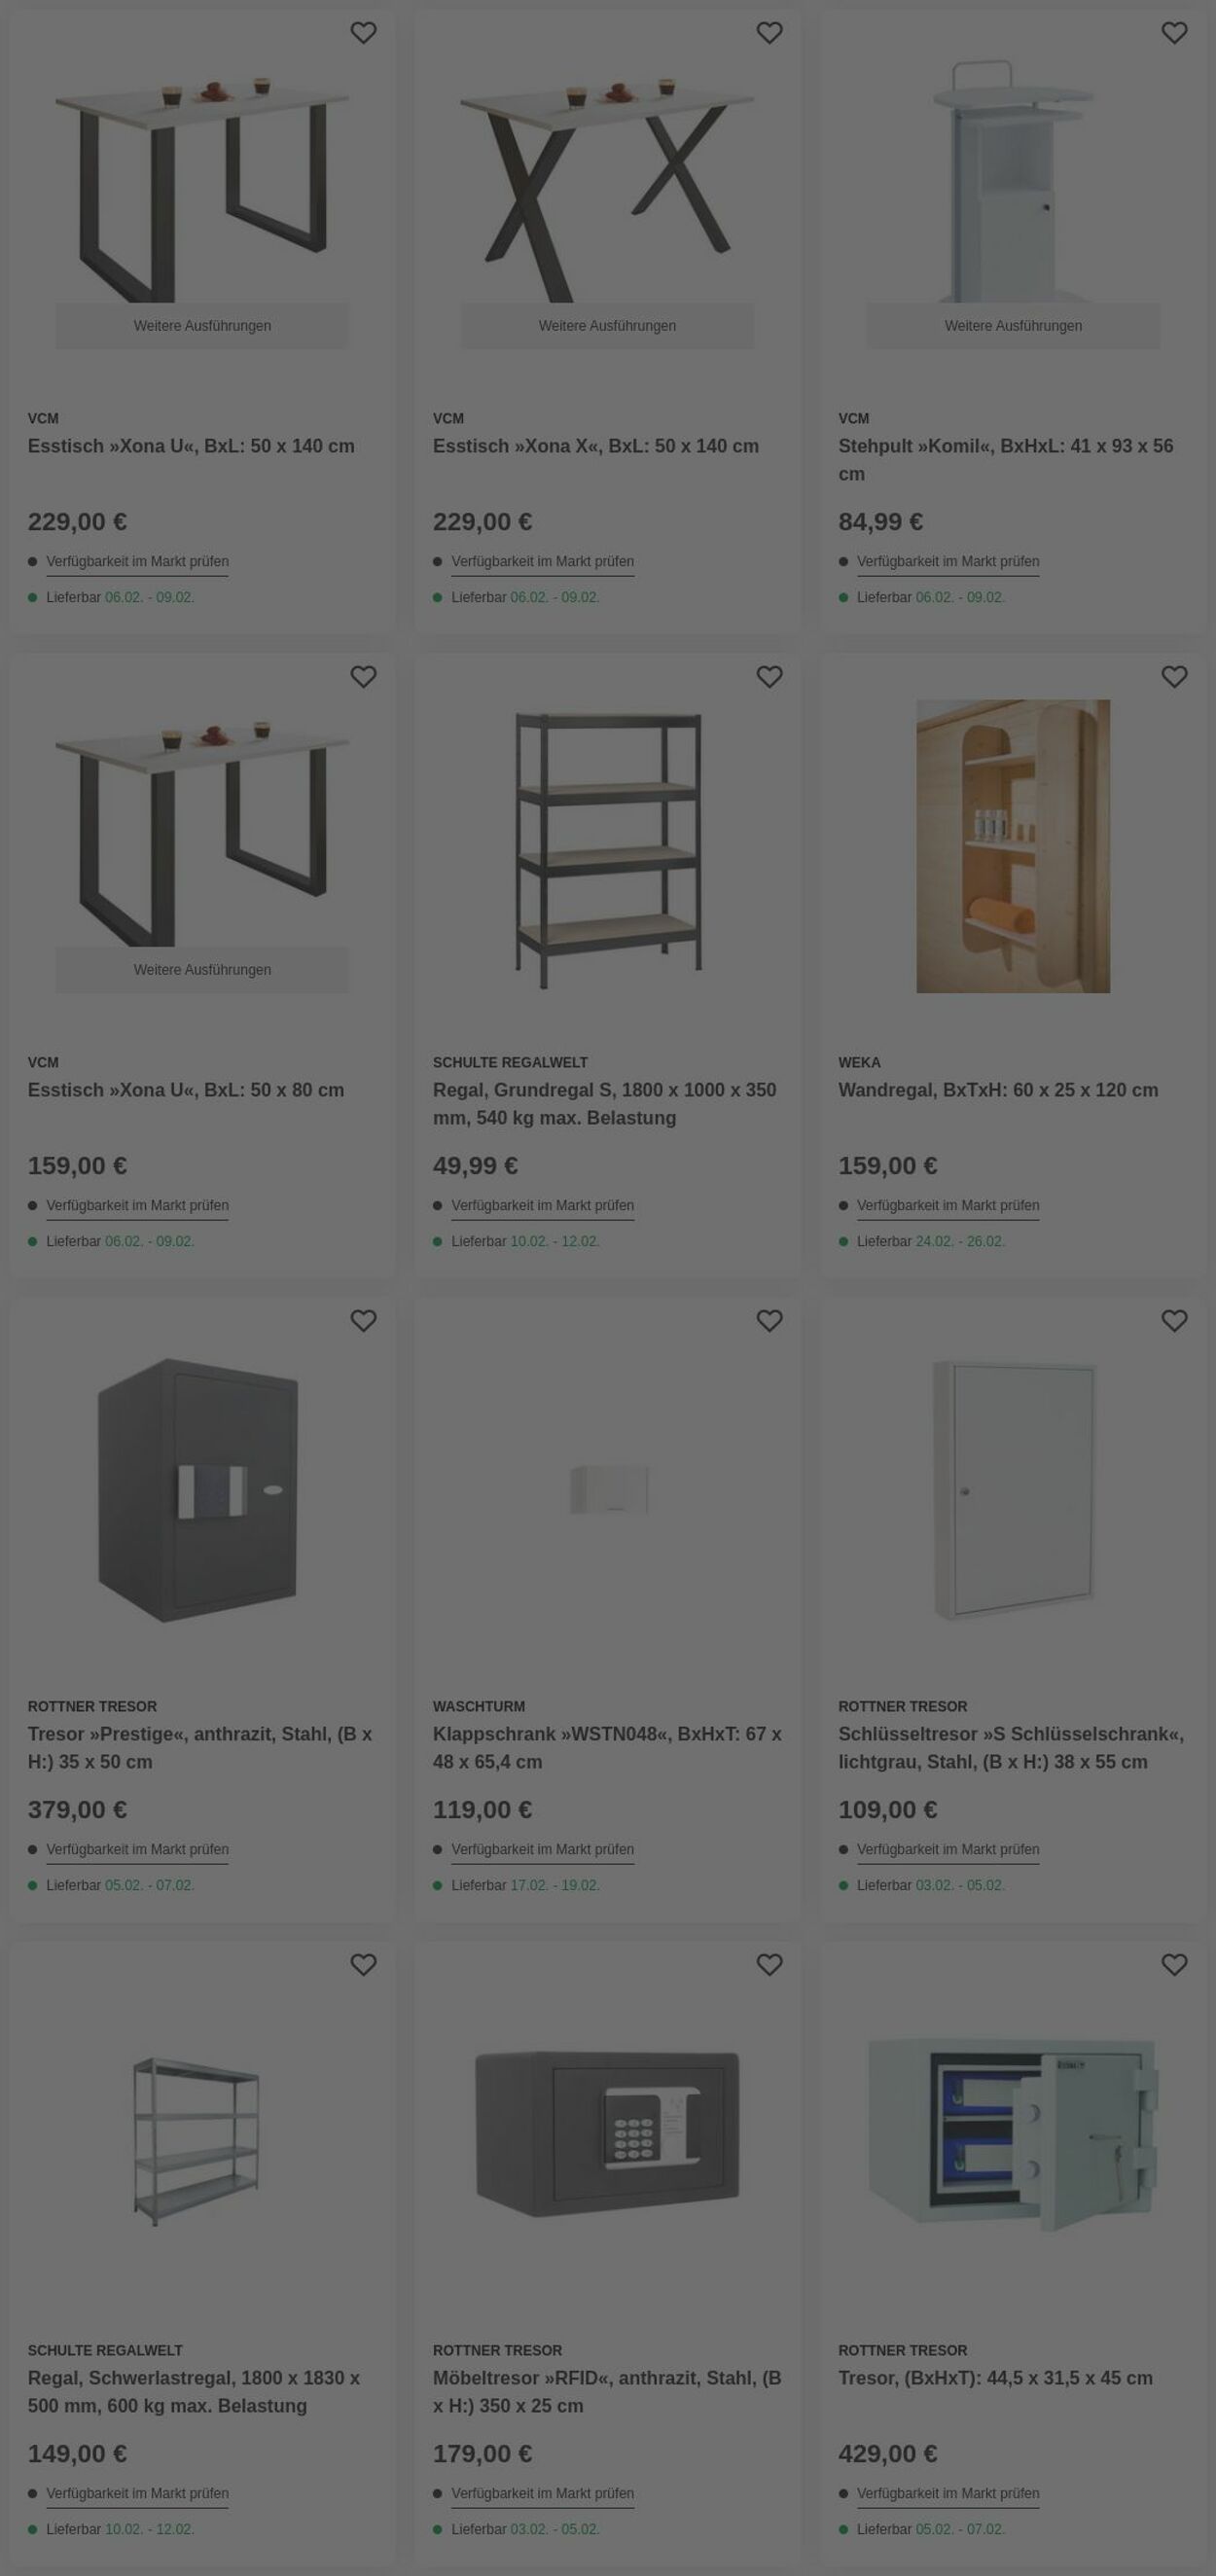Image resolution: width=1216 pixels, height=2576 pixels.
Task: Show Weitere Ausführungen for Xona X table
Action: pyautogui.click(x=607, y=326)
